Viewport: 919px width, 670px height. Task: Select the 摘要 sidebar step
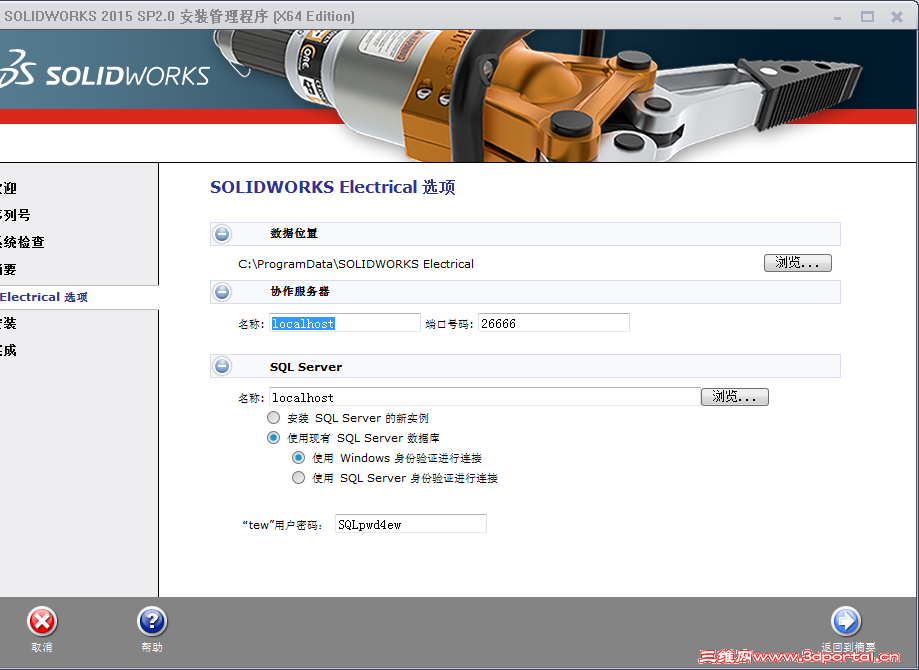8,270
